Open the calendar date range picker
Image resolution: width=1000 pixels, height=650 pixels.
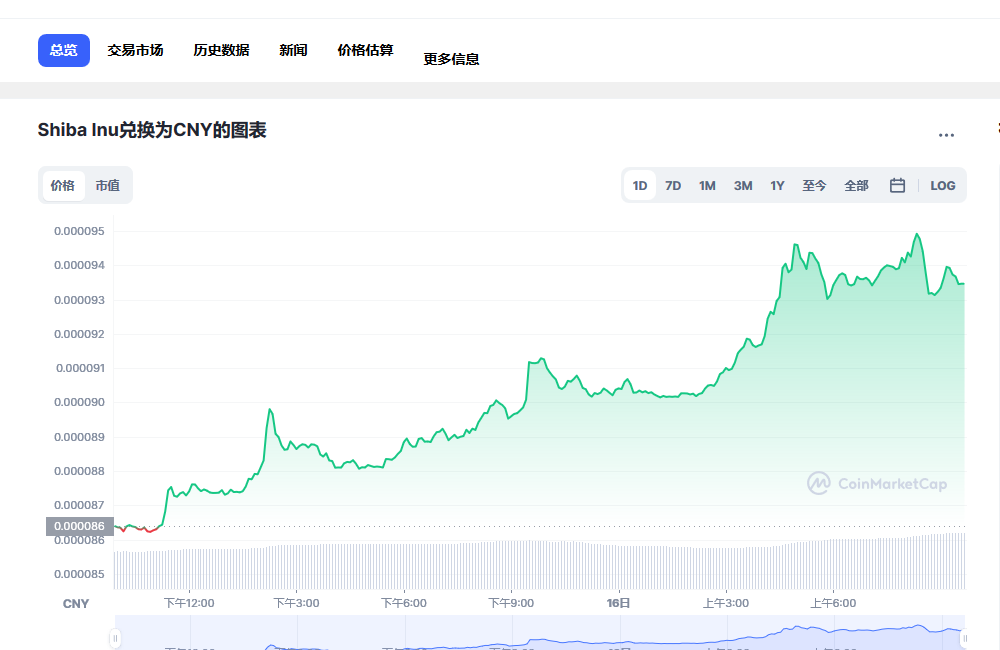point(897,185)
